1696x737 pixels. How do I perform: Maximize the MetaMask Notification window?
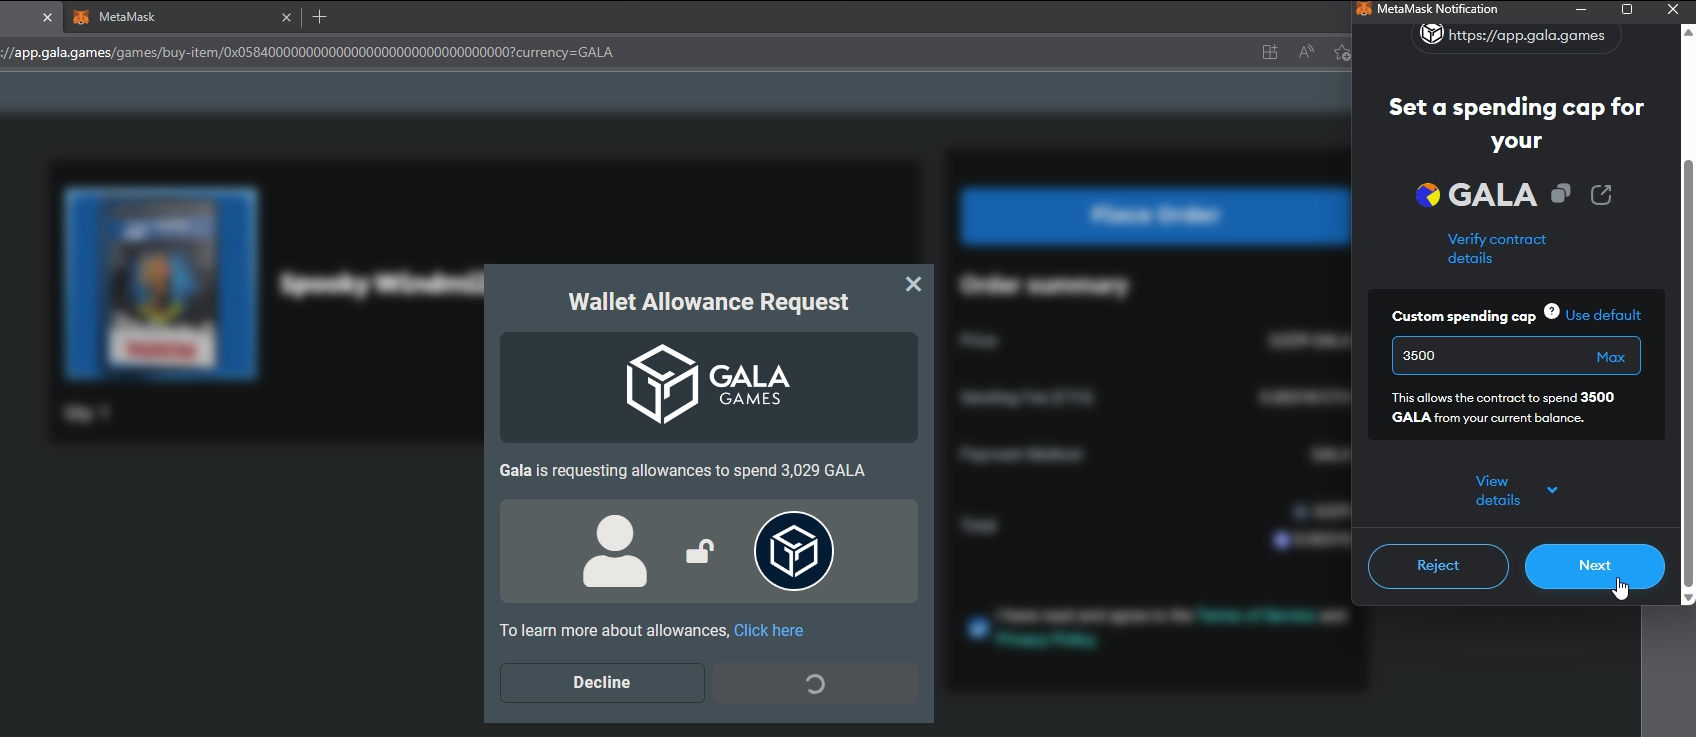click(x=1627, y=9)
